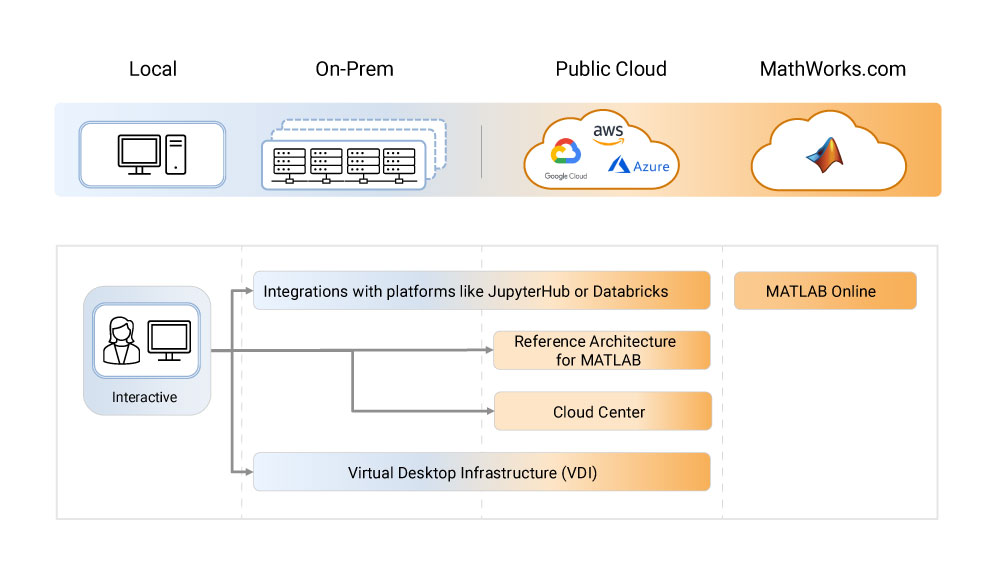This screenshot has width=1000, height=562.
Task: Click the MathWorks.com column heading
Action: point(832,69)
